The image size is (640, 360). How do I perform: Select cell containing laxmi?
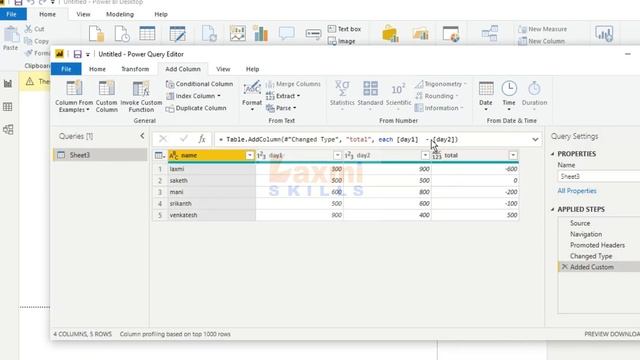211,169
